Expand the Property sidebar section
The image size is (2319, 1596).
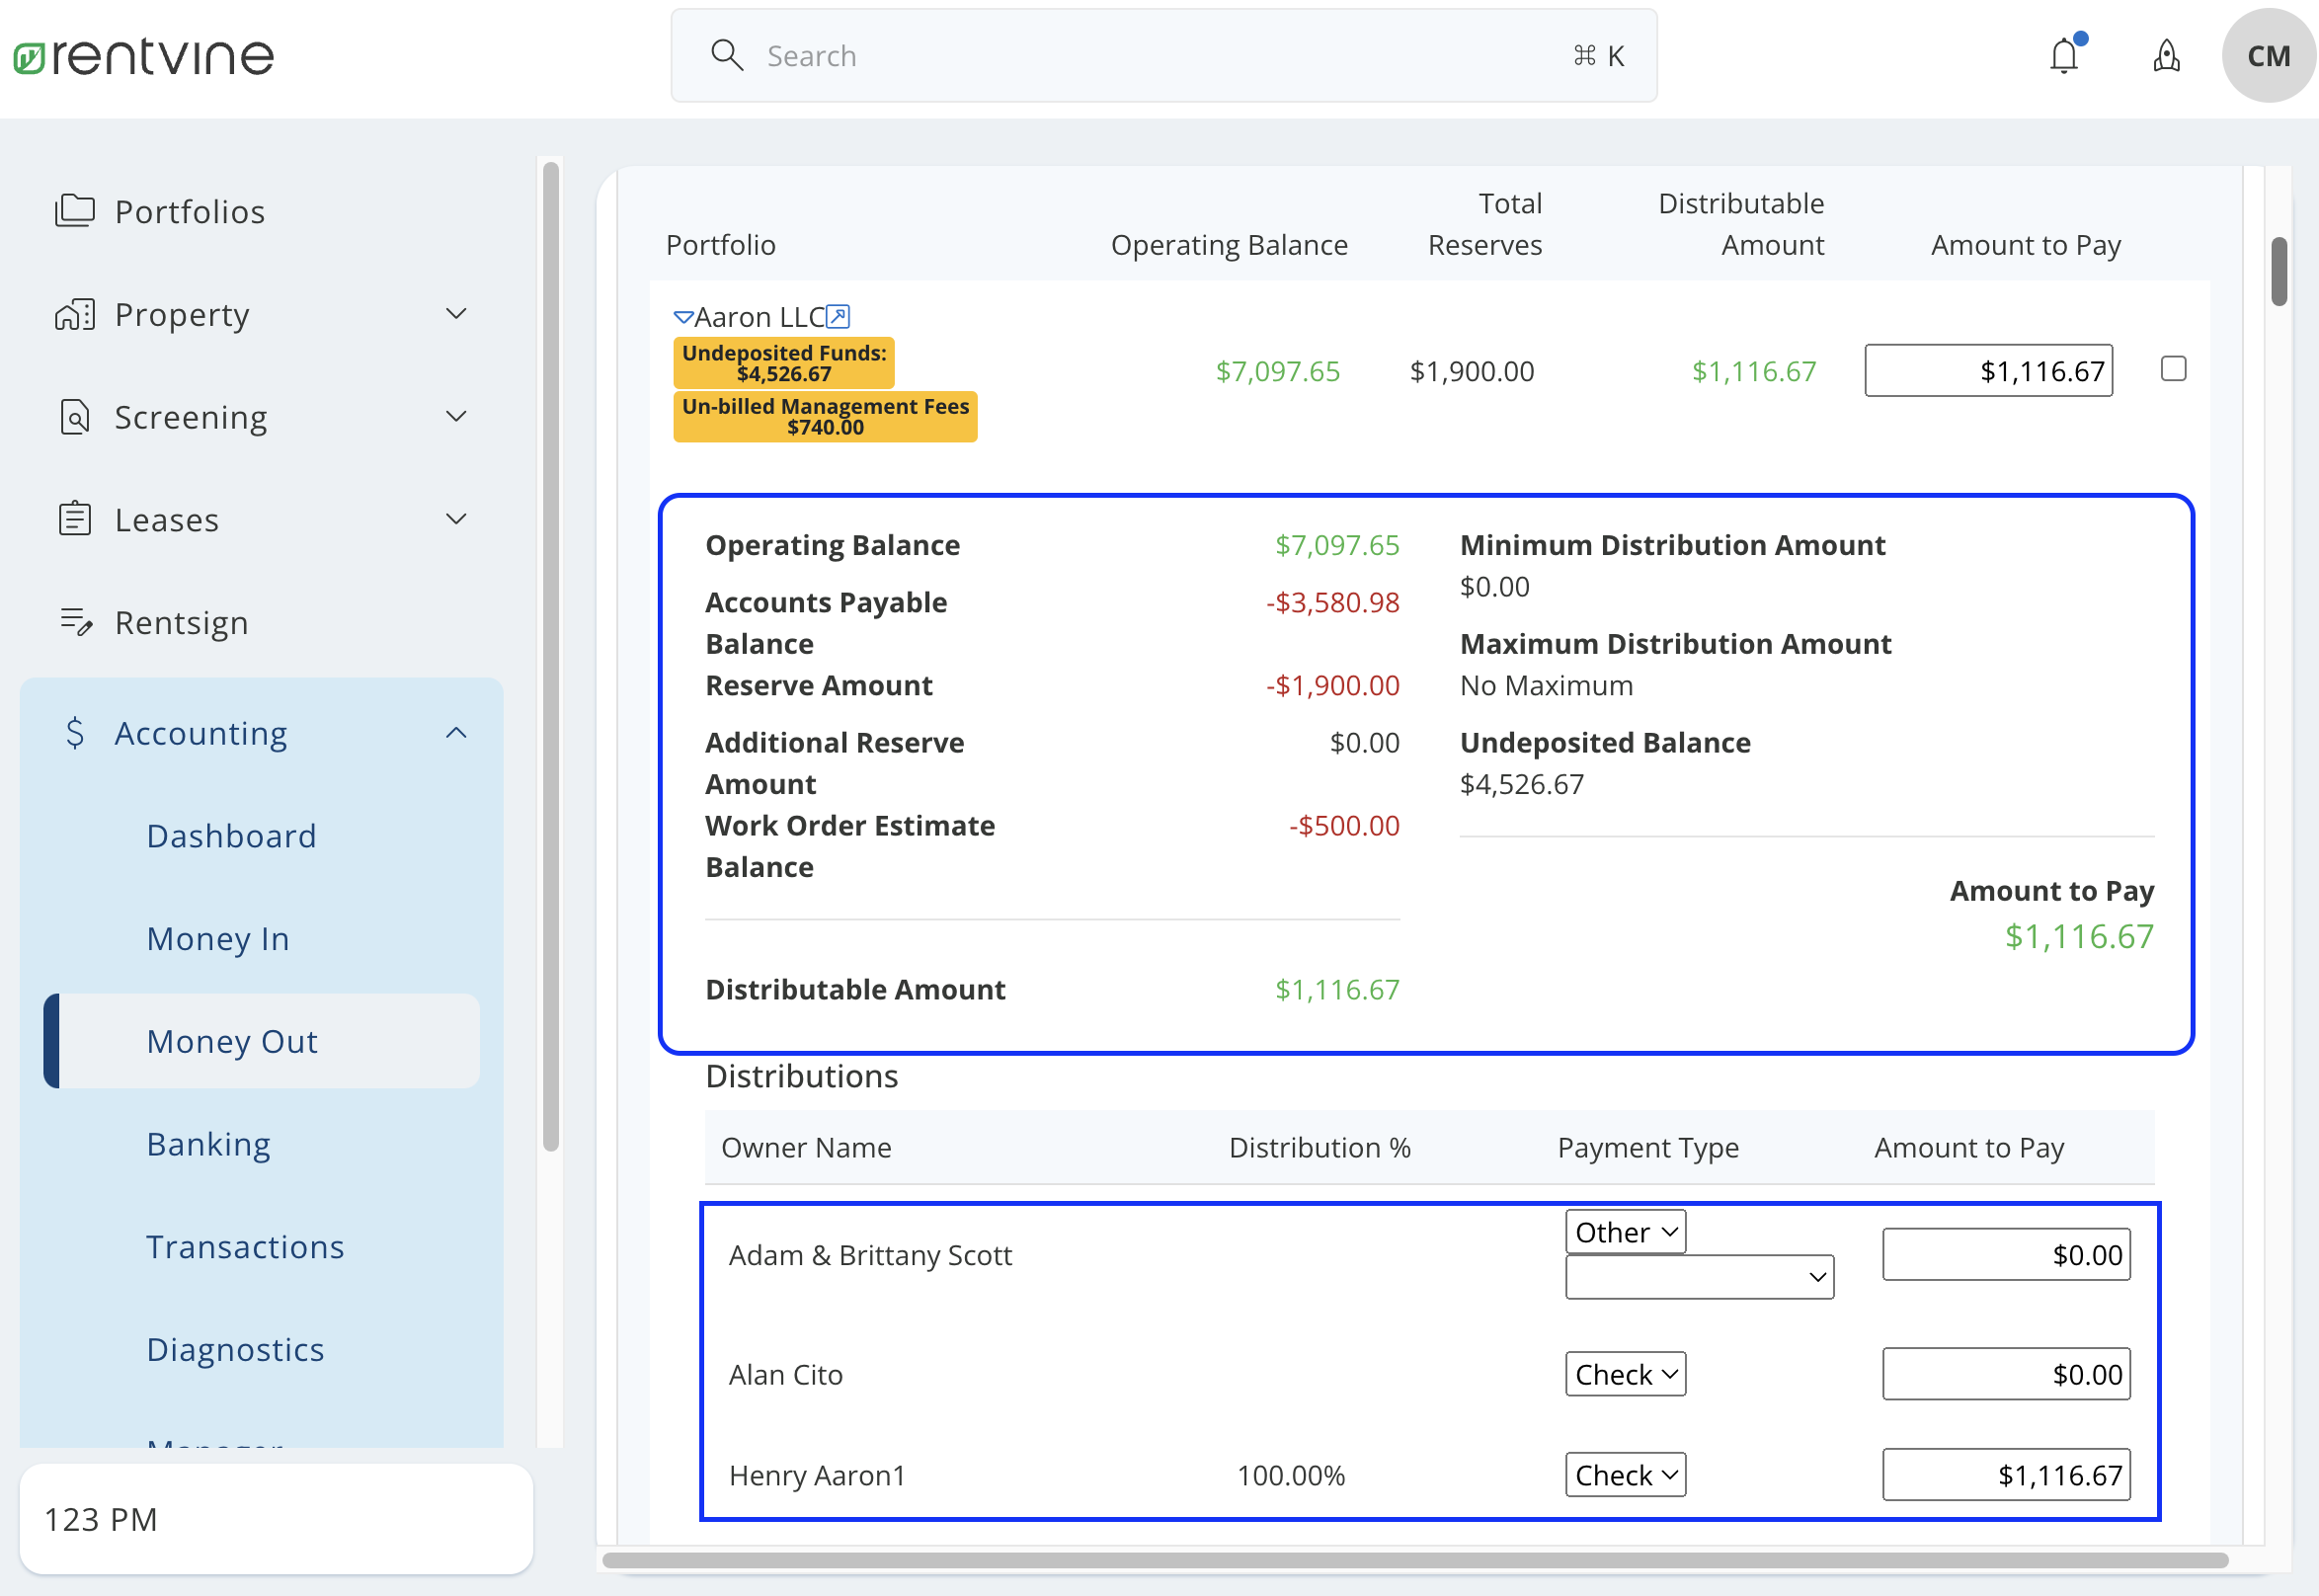[x=456, y=314]
